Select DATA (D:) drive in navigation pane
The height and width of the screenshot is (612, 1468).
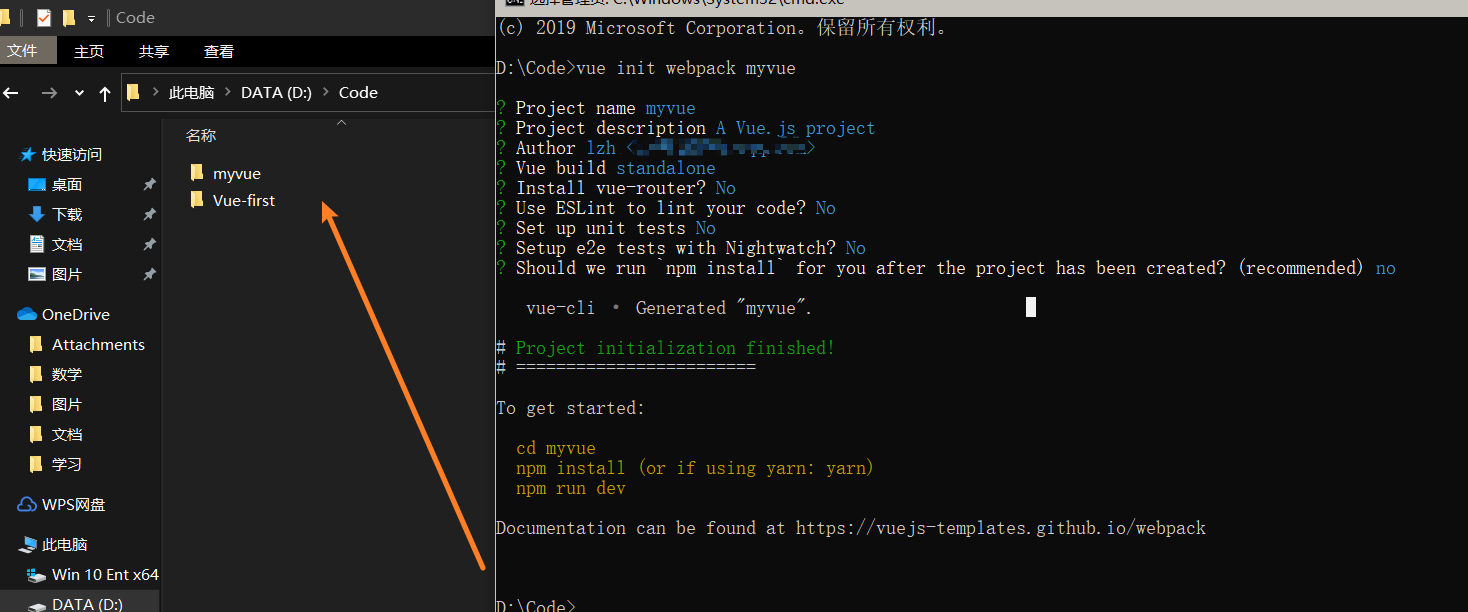[x=87, y=603]
